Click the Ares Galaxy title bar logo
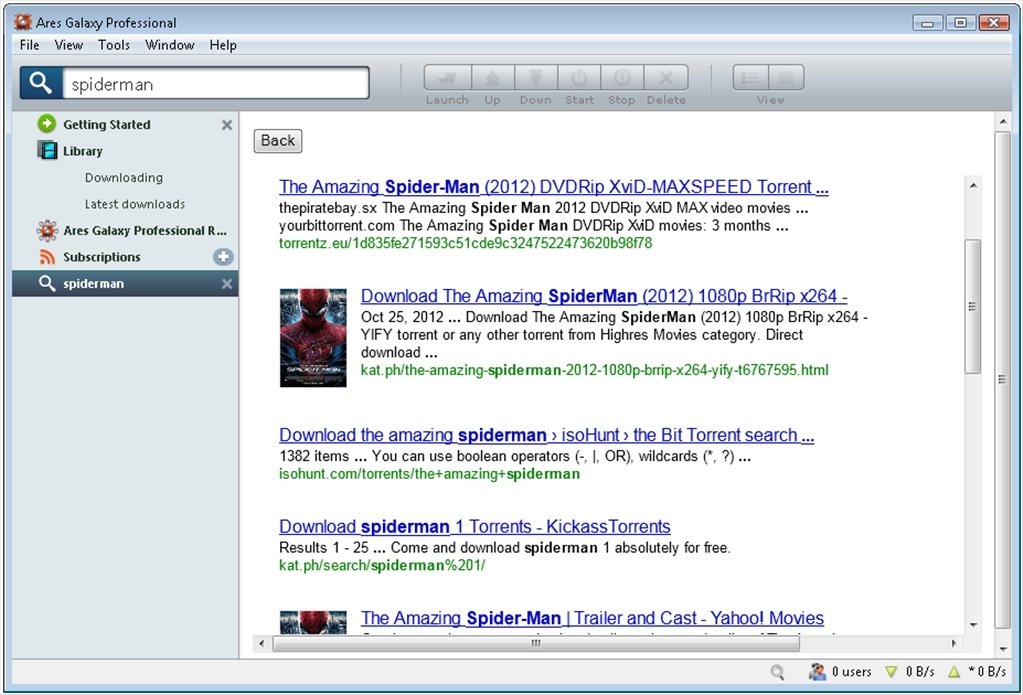1023x695 pixels. pyautogui.click(x=23, y=22)
